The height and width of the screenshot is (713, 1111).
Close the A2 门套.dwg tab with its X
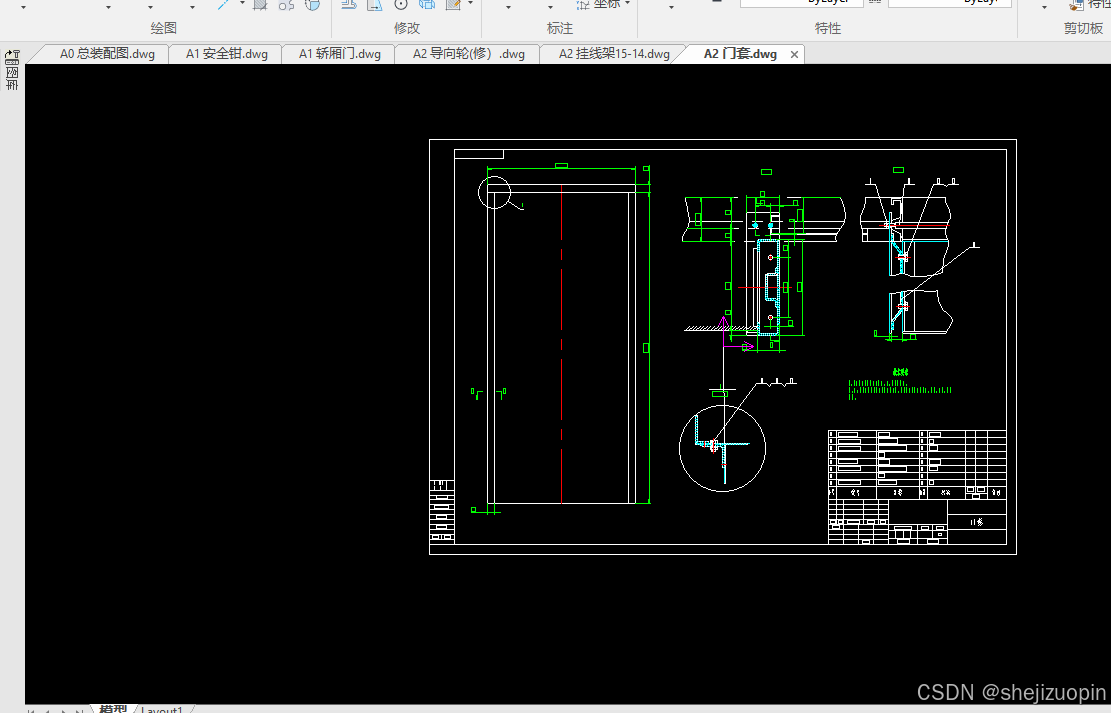point(794,55)
